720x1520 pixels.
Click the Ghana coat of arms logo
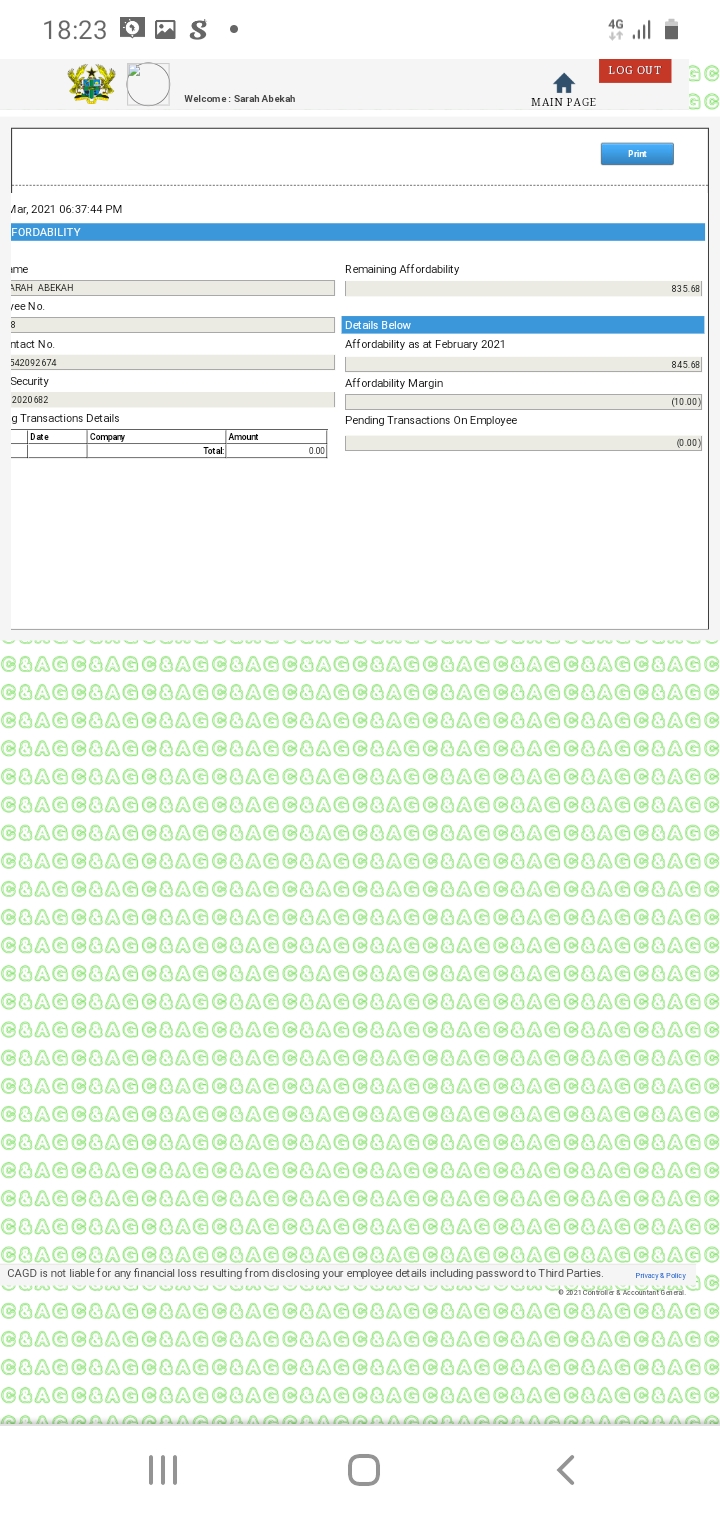point(92,84)
